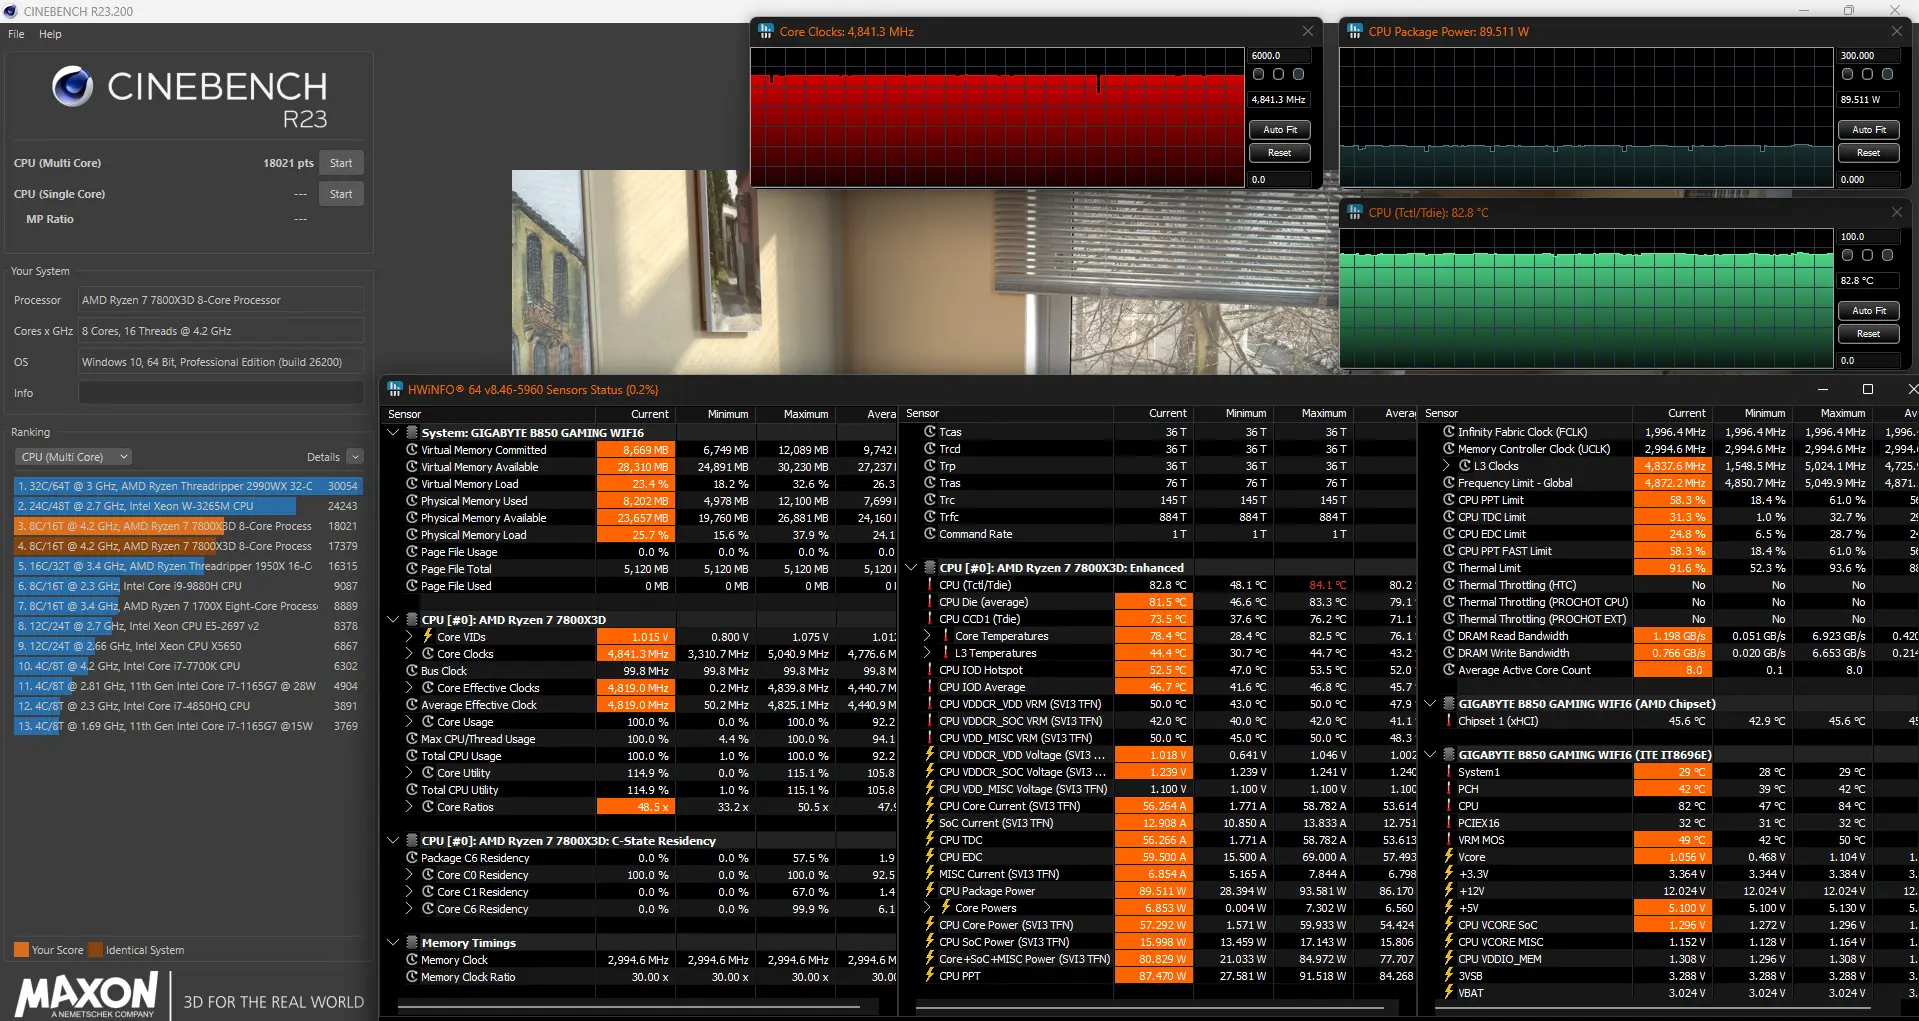Click the Sensor column header in first HWiNFO panel
Image resolution: width=1919 pixels, height=1021 pixels.
(x=490, y=414)
